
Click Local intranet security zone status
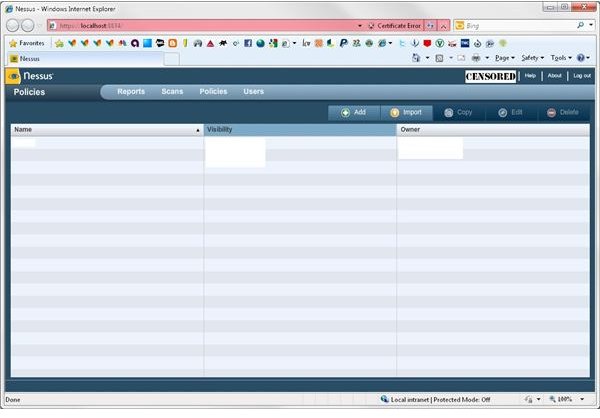coord(435,399)
